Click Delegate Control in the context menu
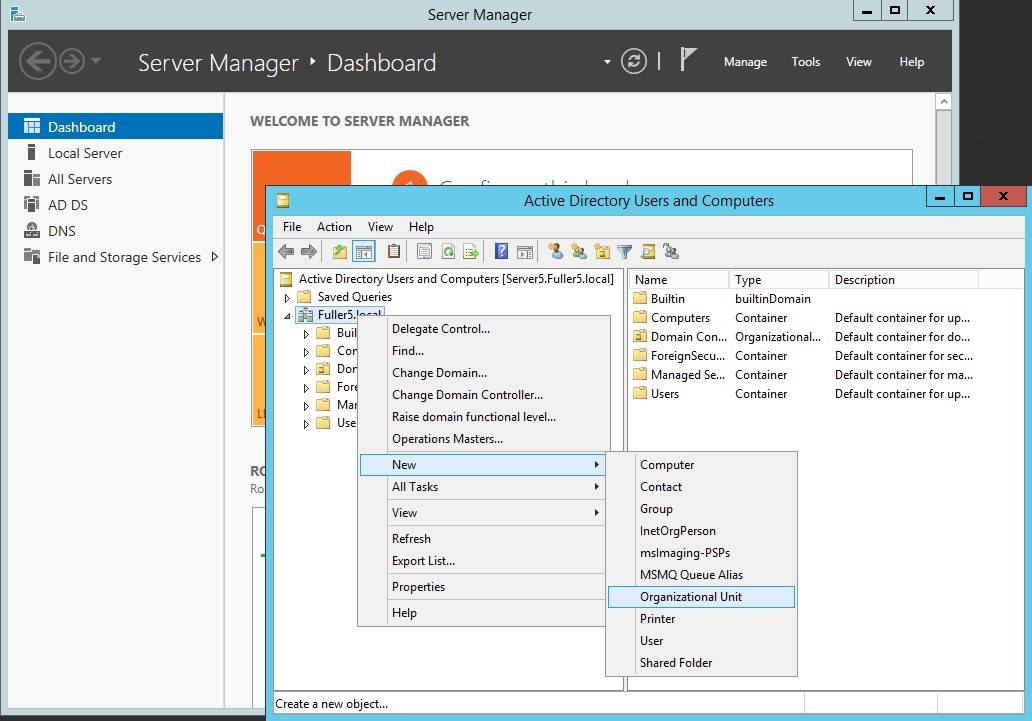The image size is (1032, 721). pyautogui.click(x=483, y=329)
